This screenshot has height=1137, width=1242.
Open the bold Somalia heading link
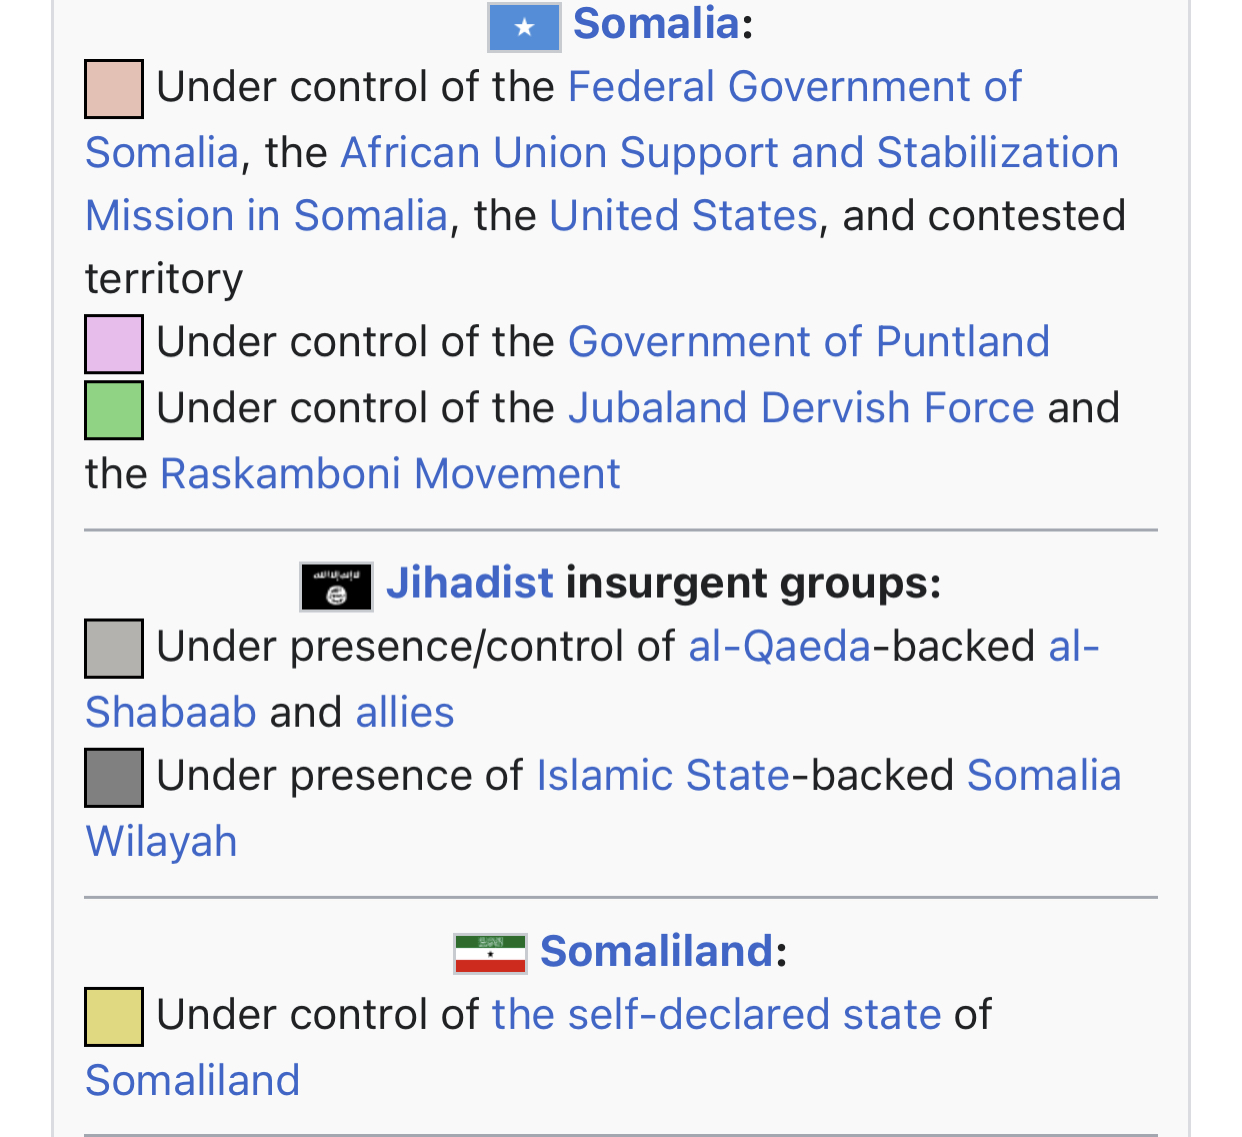coord(656,23)
